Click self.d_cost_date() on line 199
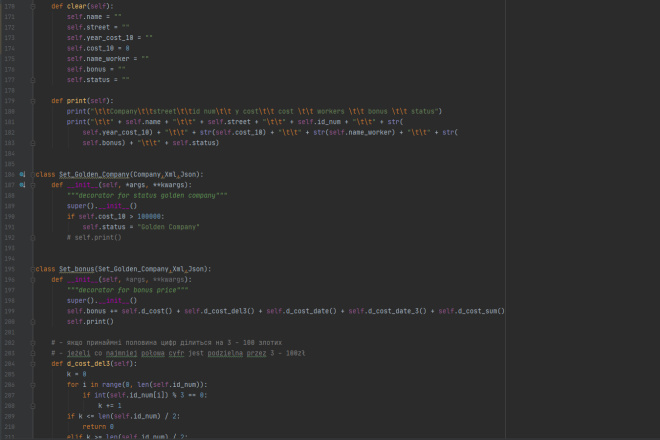The width and height of the screenshot is (660, 440). [x=301, y=311]
